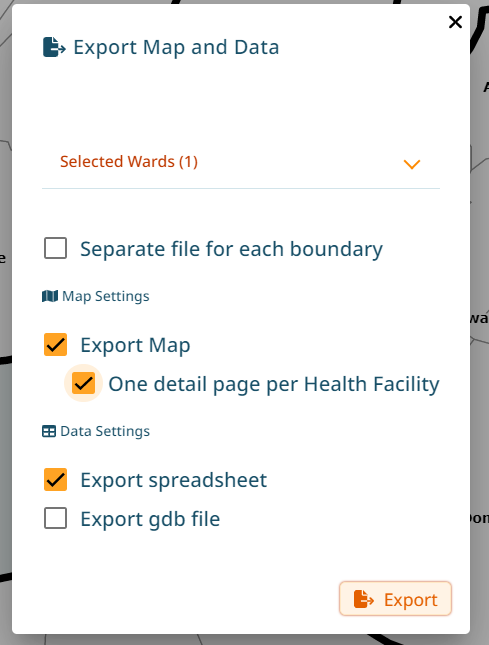This screenshot has height=645, width=489.
Task: Click the Export button
Action: pyautogui.click(x=395, y=599)
